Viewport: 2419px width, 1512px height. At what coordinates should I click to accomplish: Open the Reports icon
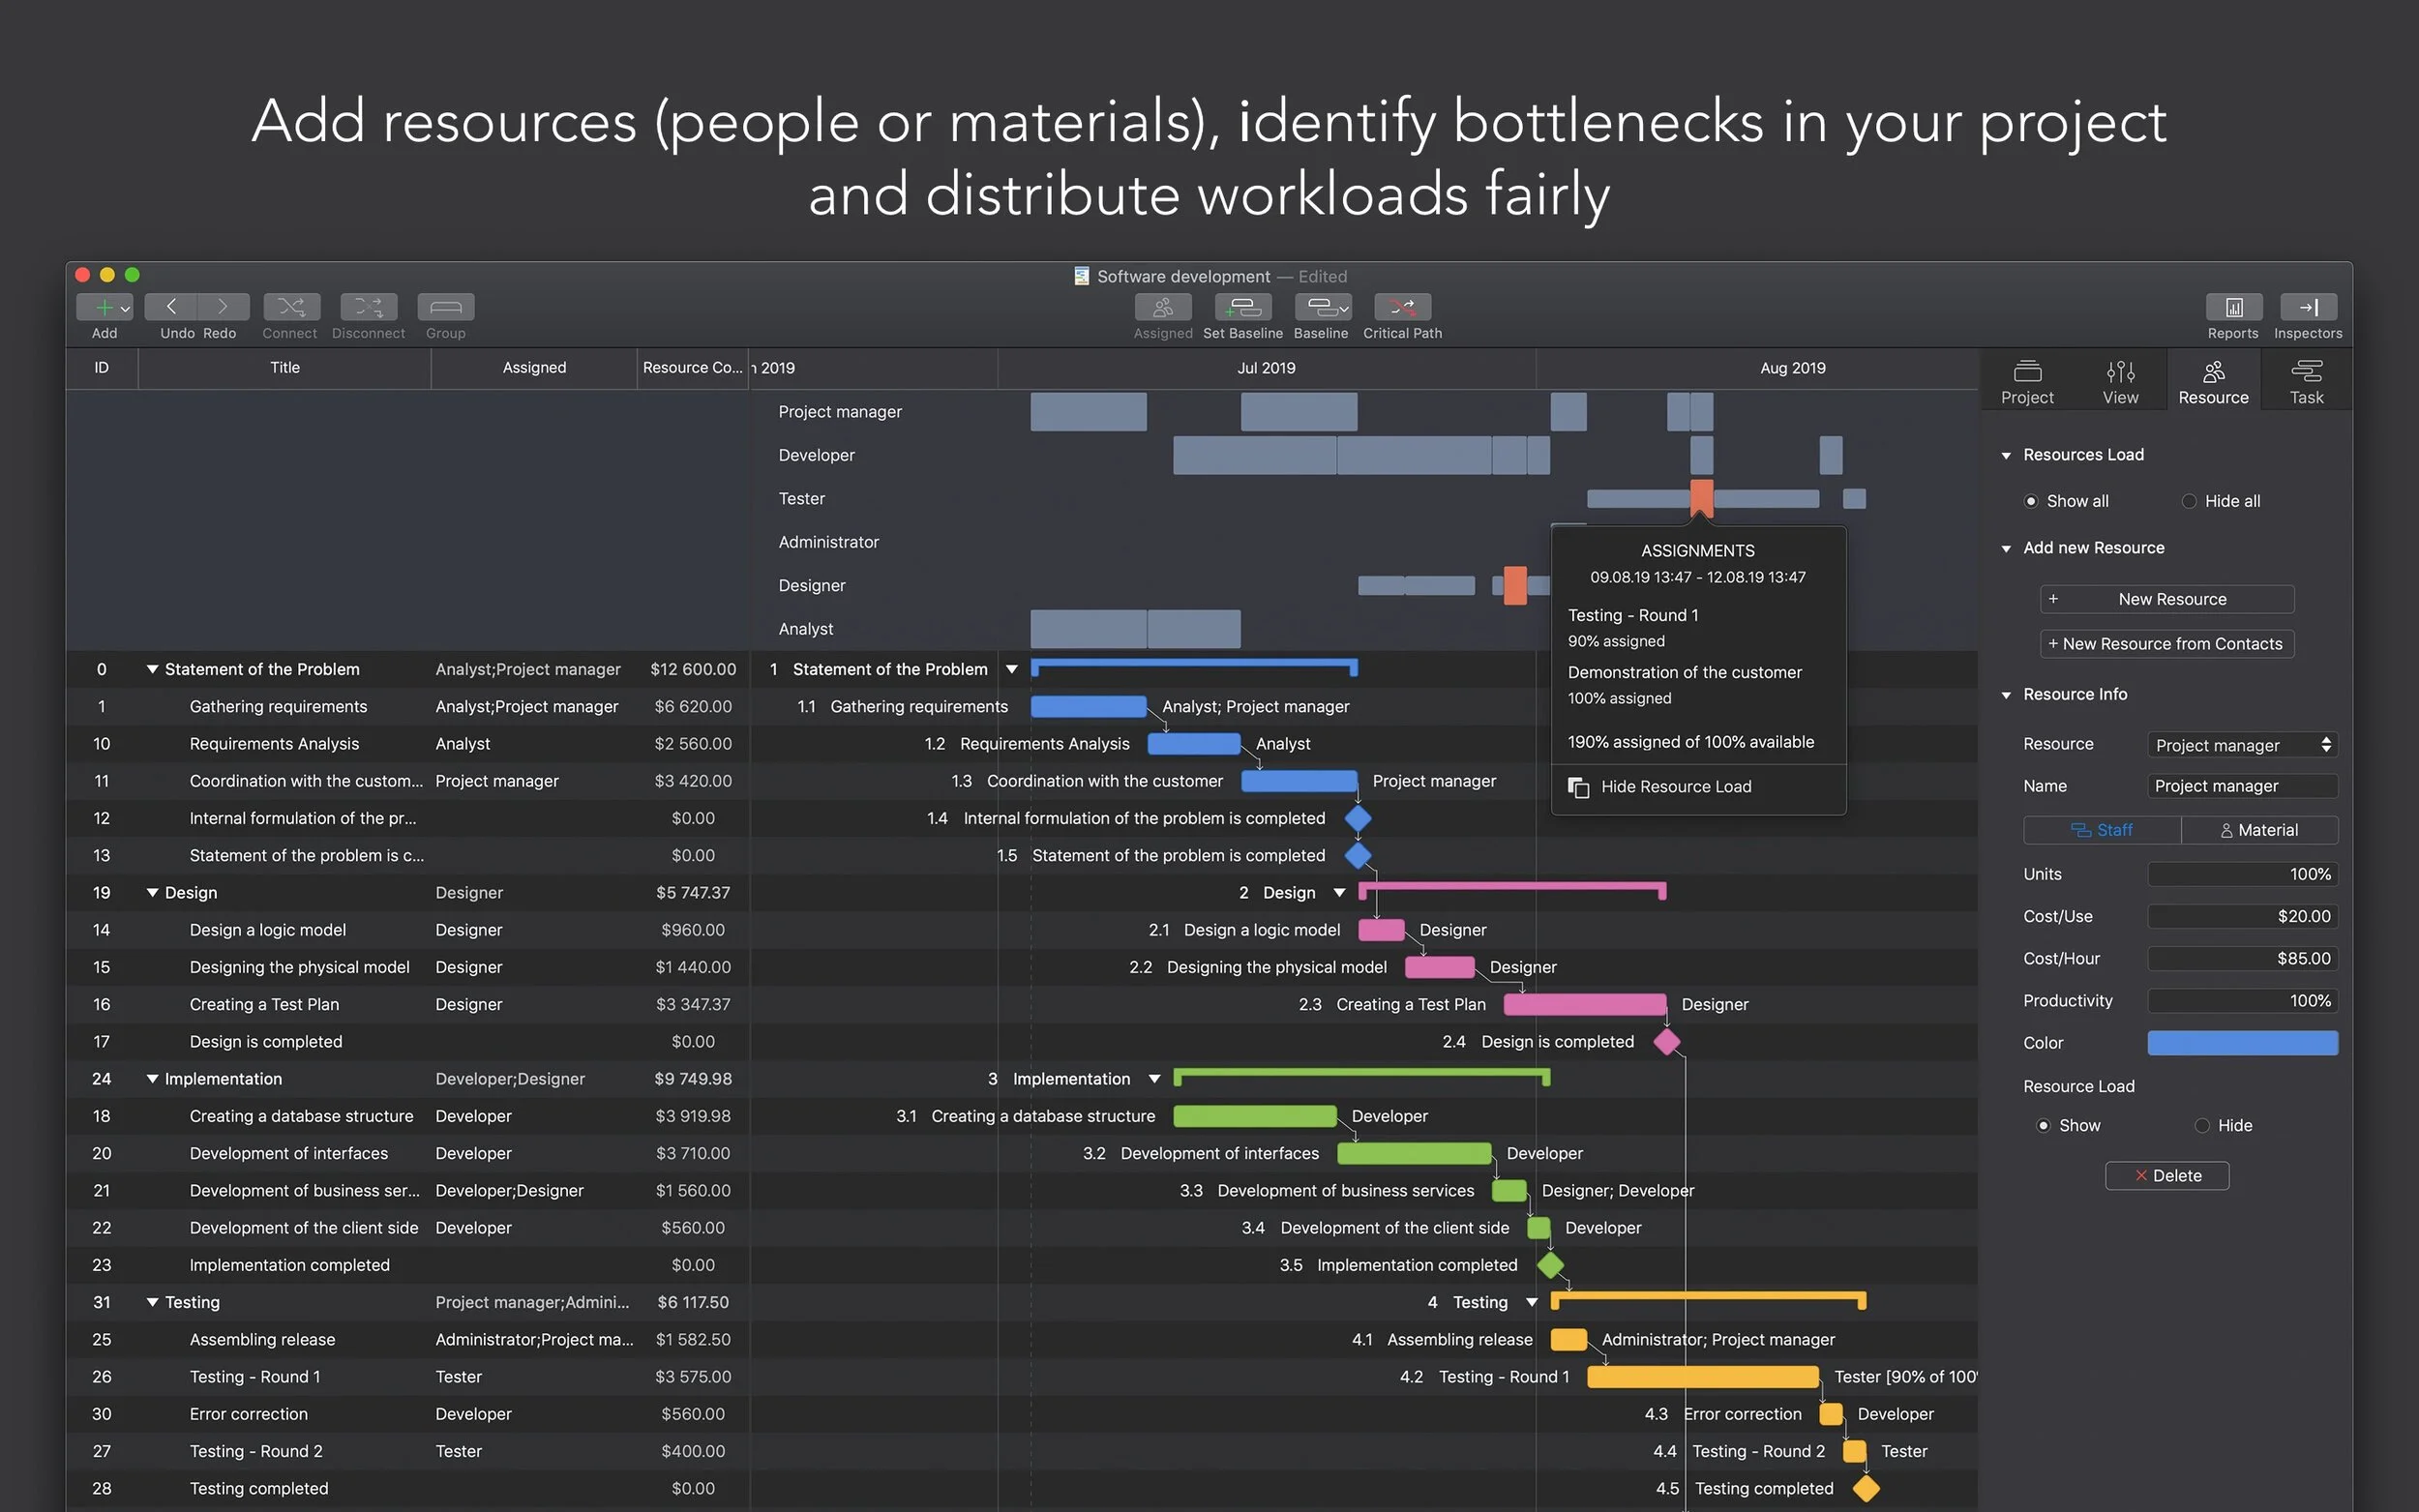click(x=2232, y=307)
